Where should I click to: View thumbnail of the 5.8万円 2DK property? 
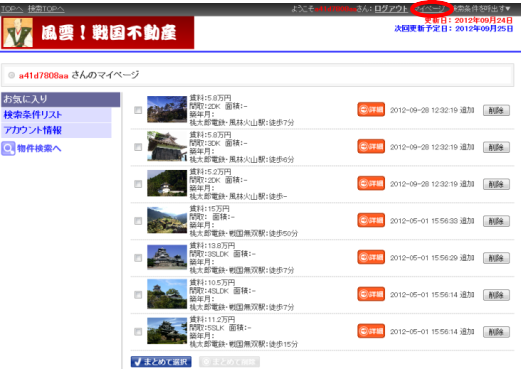[167, 109]
